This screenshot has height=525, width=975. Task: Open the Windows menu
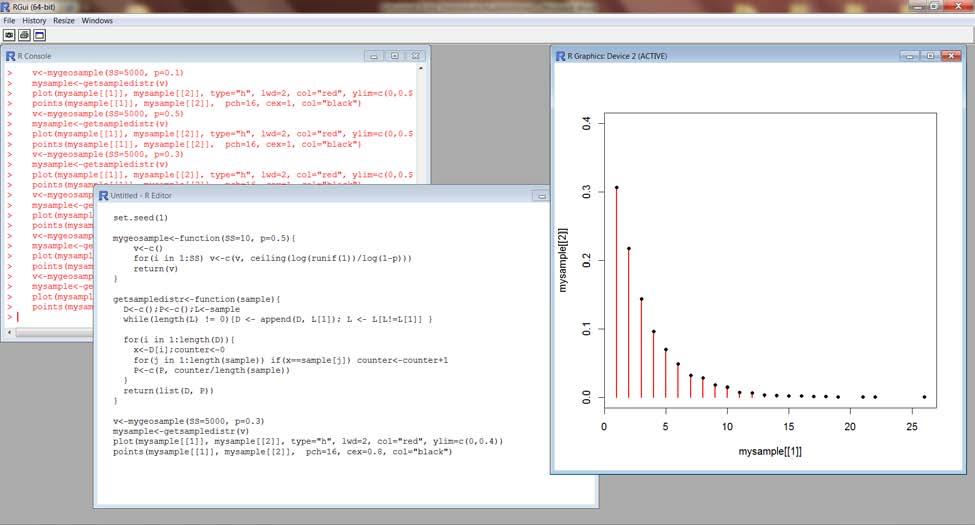pos(97,21)
